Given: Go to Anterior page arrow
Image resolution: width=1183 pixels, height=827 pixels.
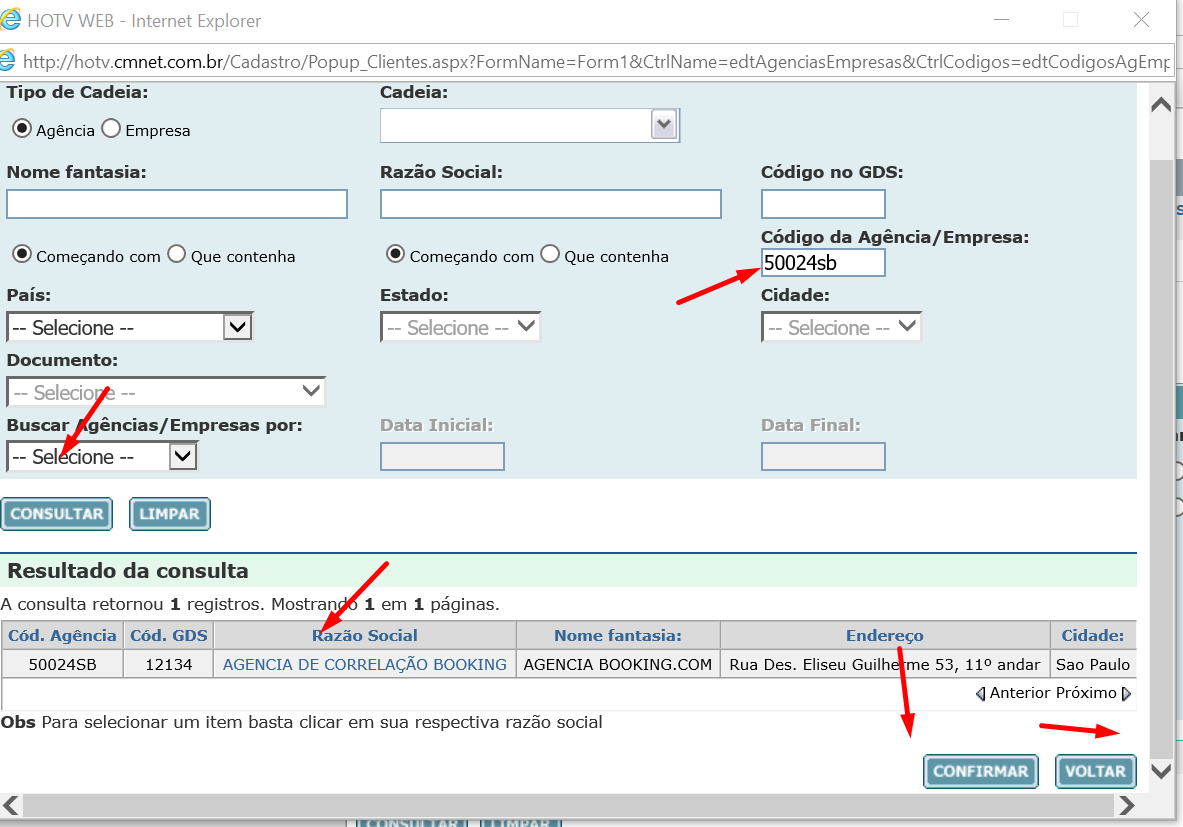Looking at the screenshot, I should [x=980, y=693].
